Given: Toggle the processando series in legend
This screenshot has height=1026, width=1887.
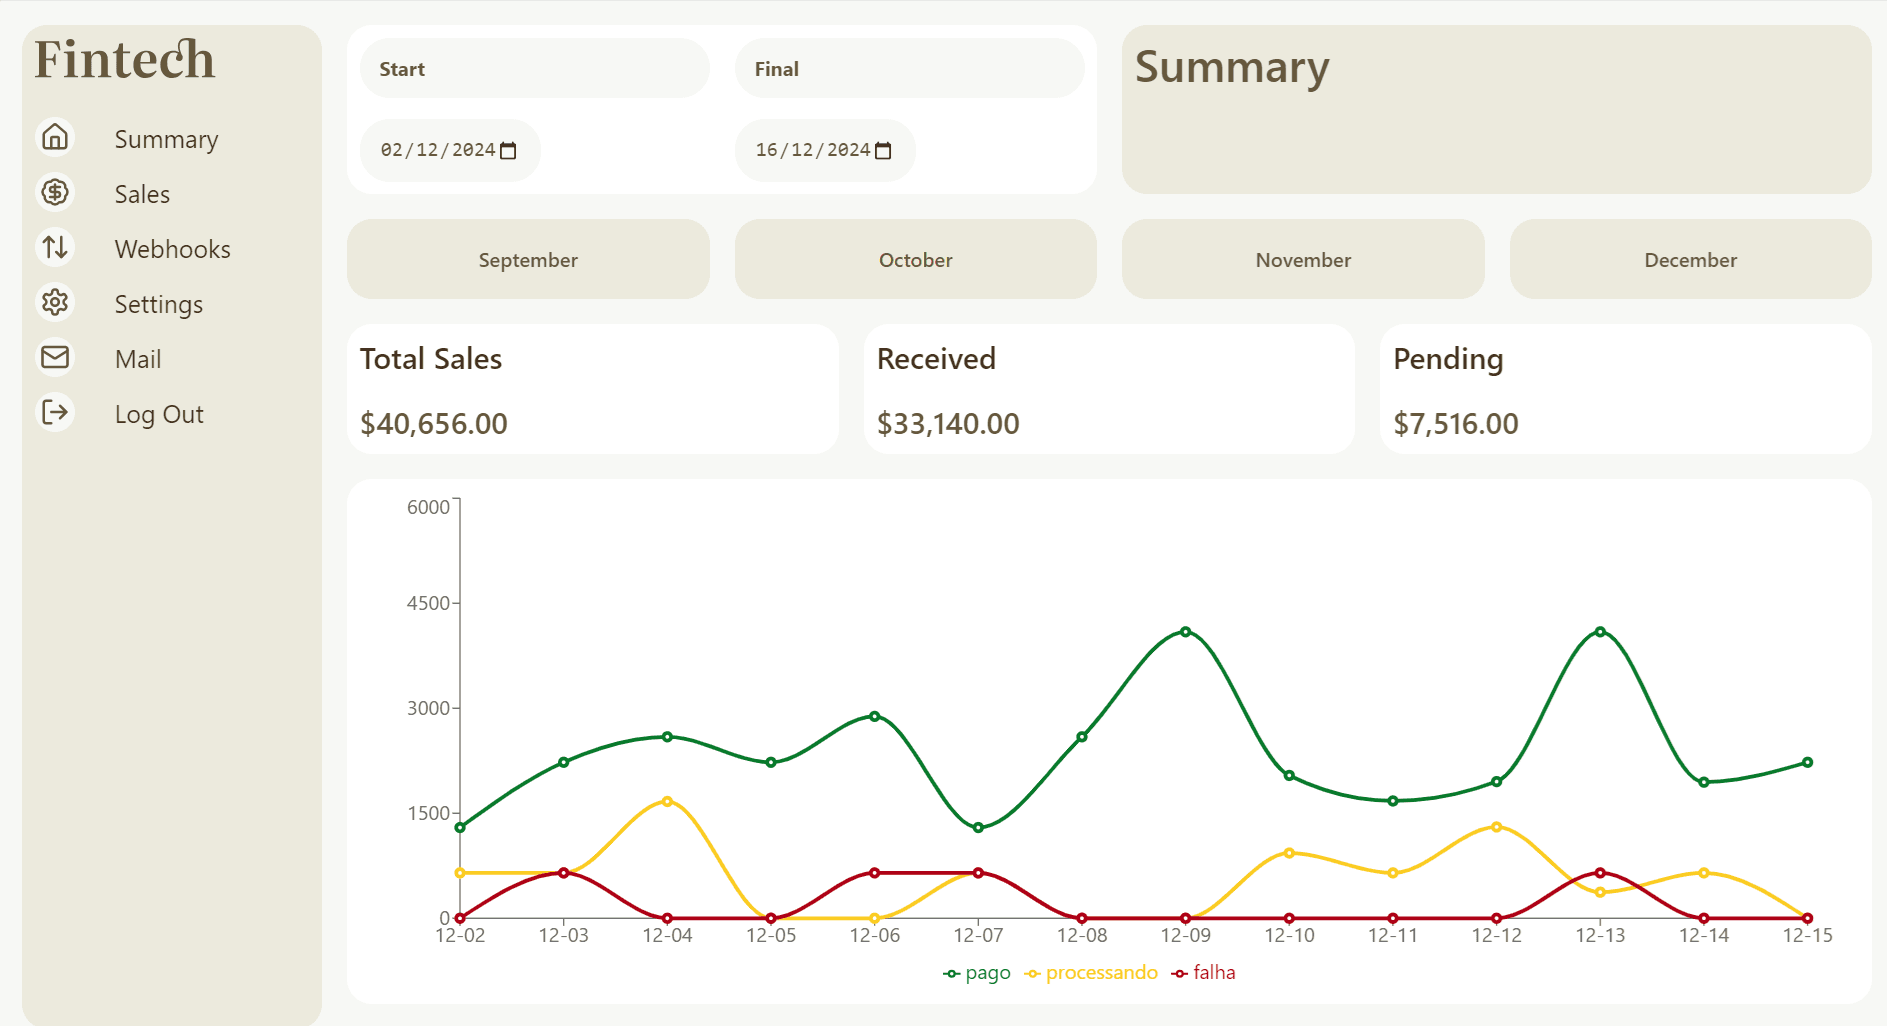Looking at the screenshot, I should coord(1091,973).
